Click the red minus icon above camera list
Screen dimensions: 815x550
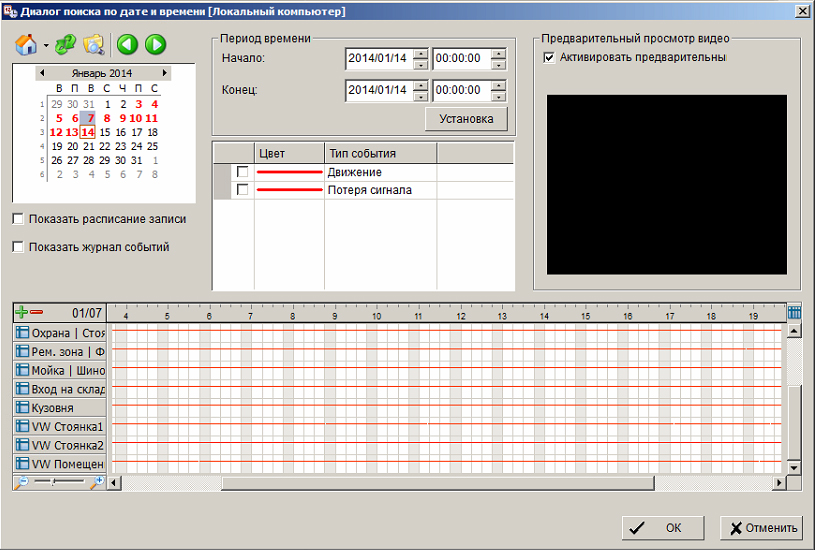pos(37,313)
